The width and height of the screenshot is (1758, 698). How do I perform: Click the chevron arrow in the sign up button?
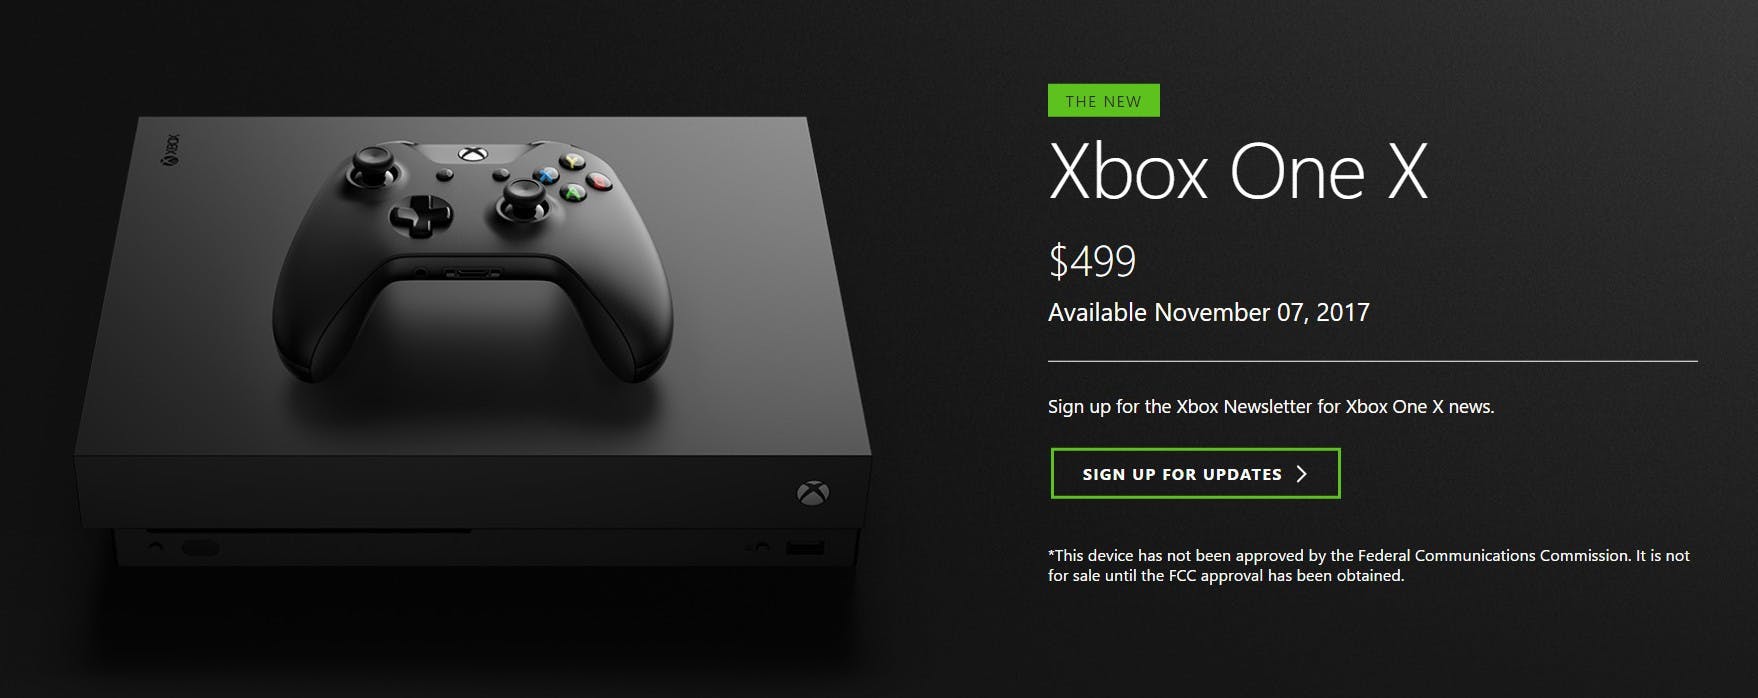pyautogui.click(x=1301, y=474)
